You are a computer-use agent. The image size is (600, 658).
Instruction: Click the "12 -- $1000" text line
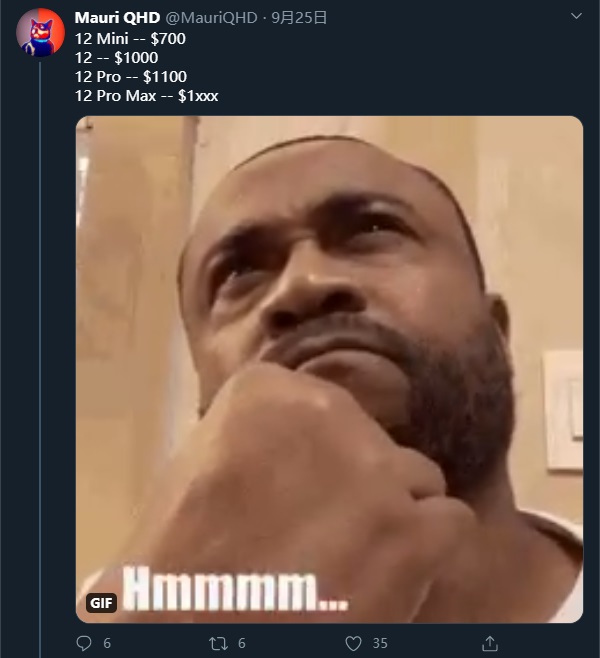pos(116,57)
